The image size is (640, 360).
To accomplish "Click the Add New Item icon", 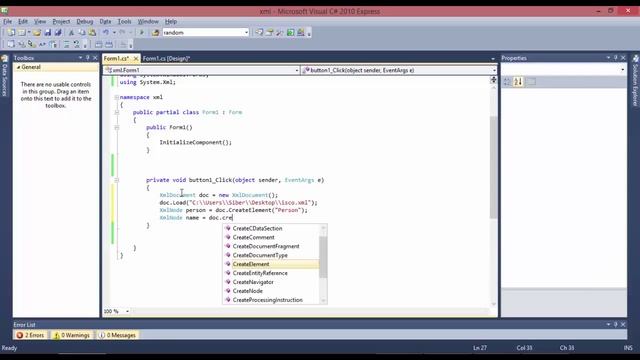I will (22, 33).
